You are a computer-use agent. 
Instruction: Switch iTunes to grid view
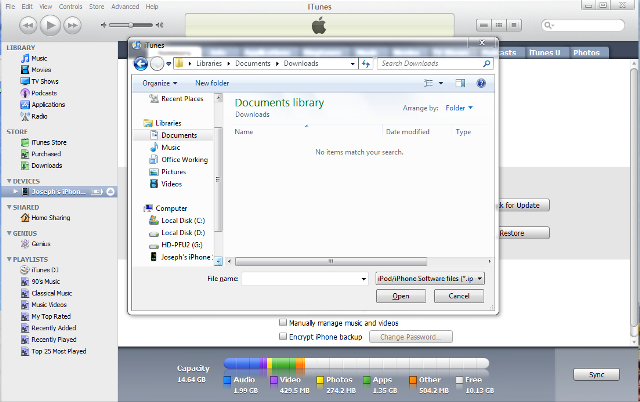pos(499,25)
